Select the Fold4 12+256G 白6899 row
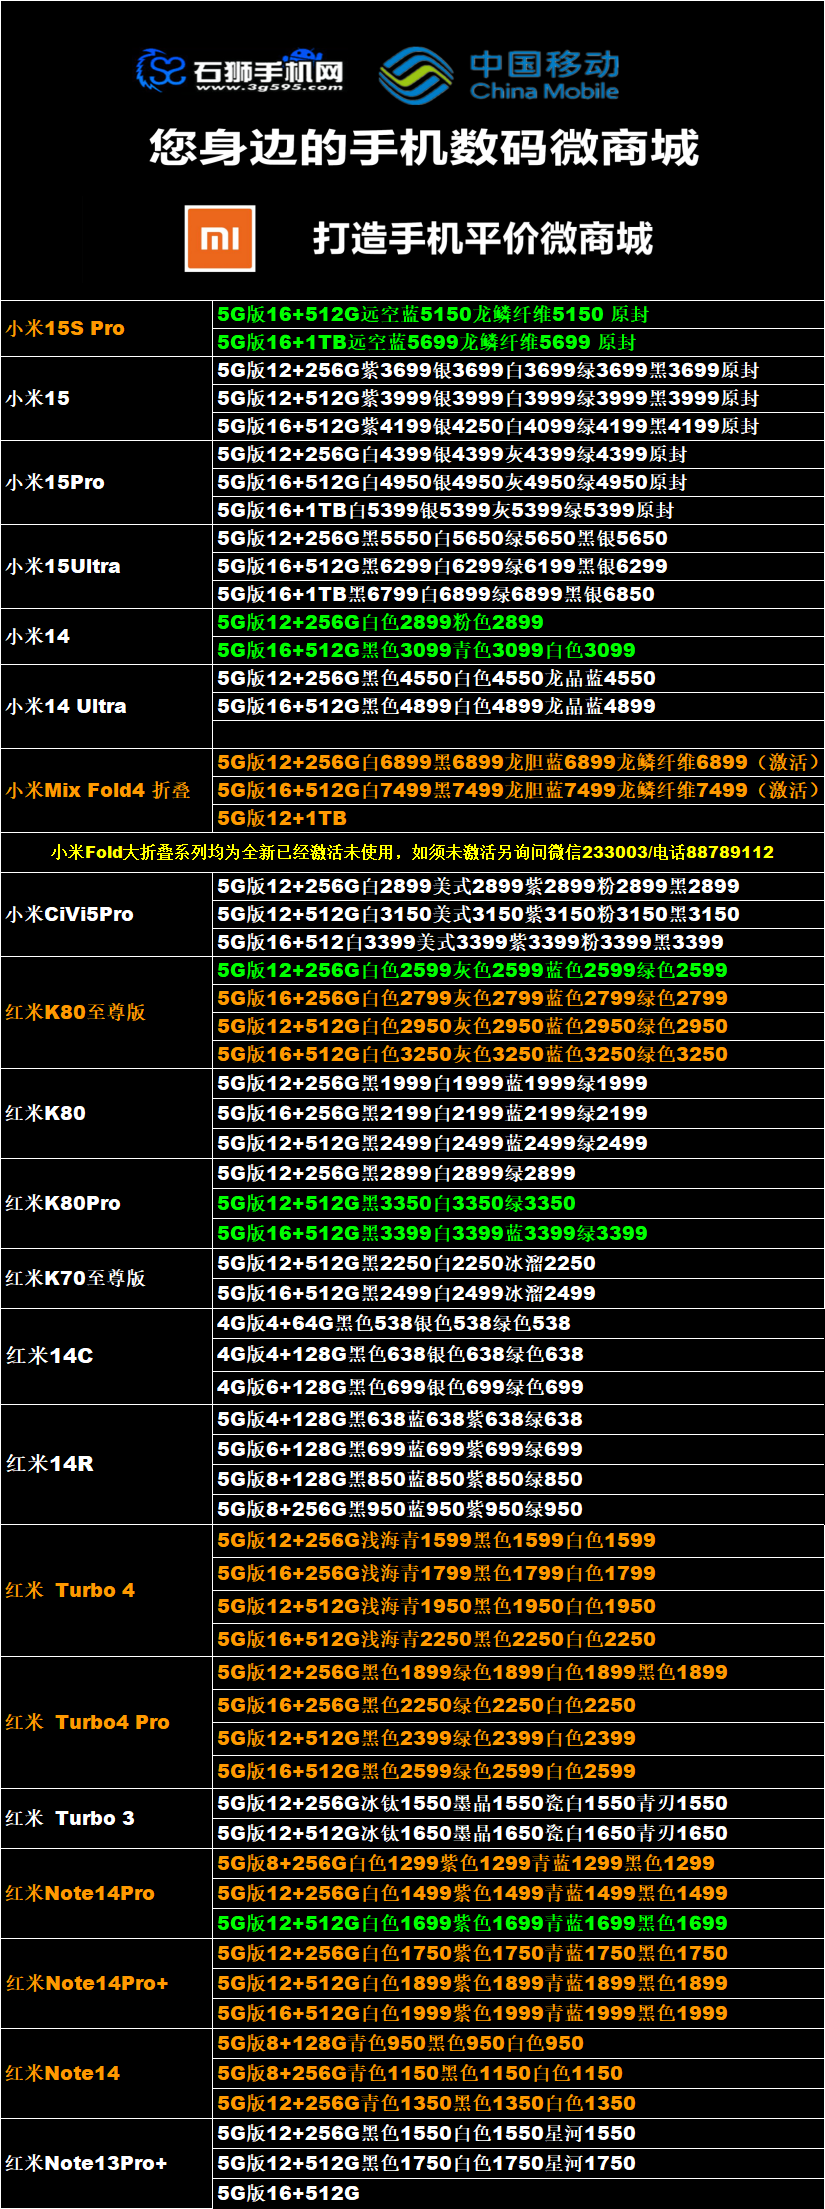The image size is (825, 2209). [x=519, y=762]
